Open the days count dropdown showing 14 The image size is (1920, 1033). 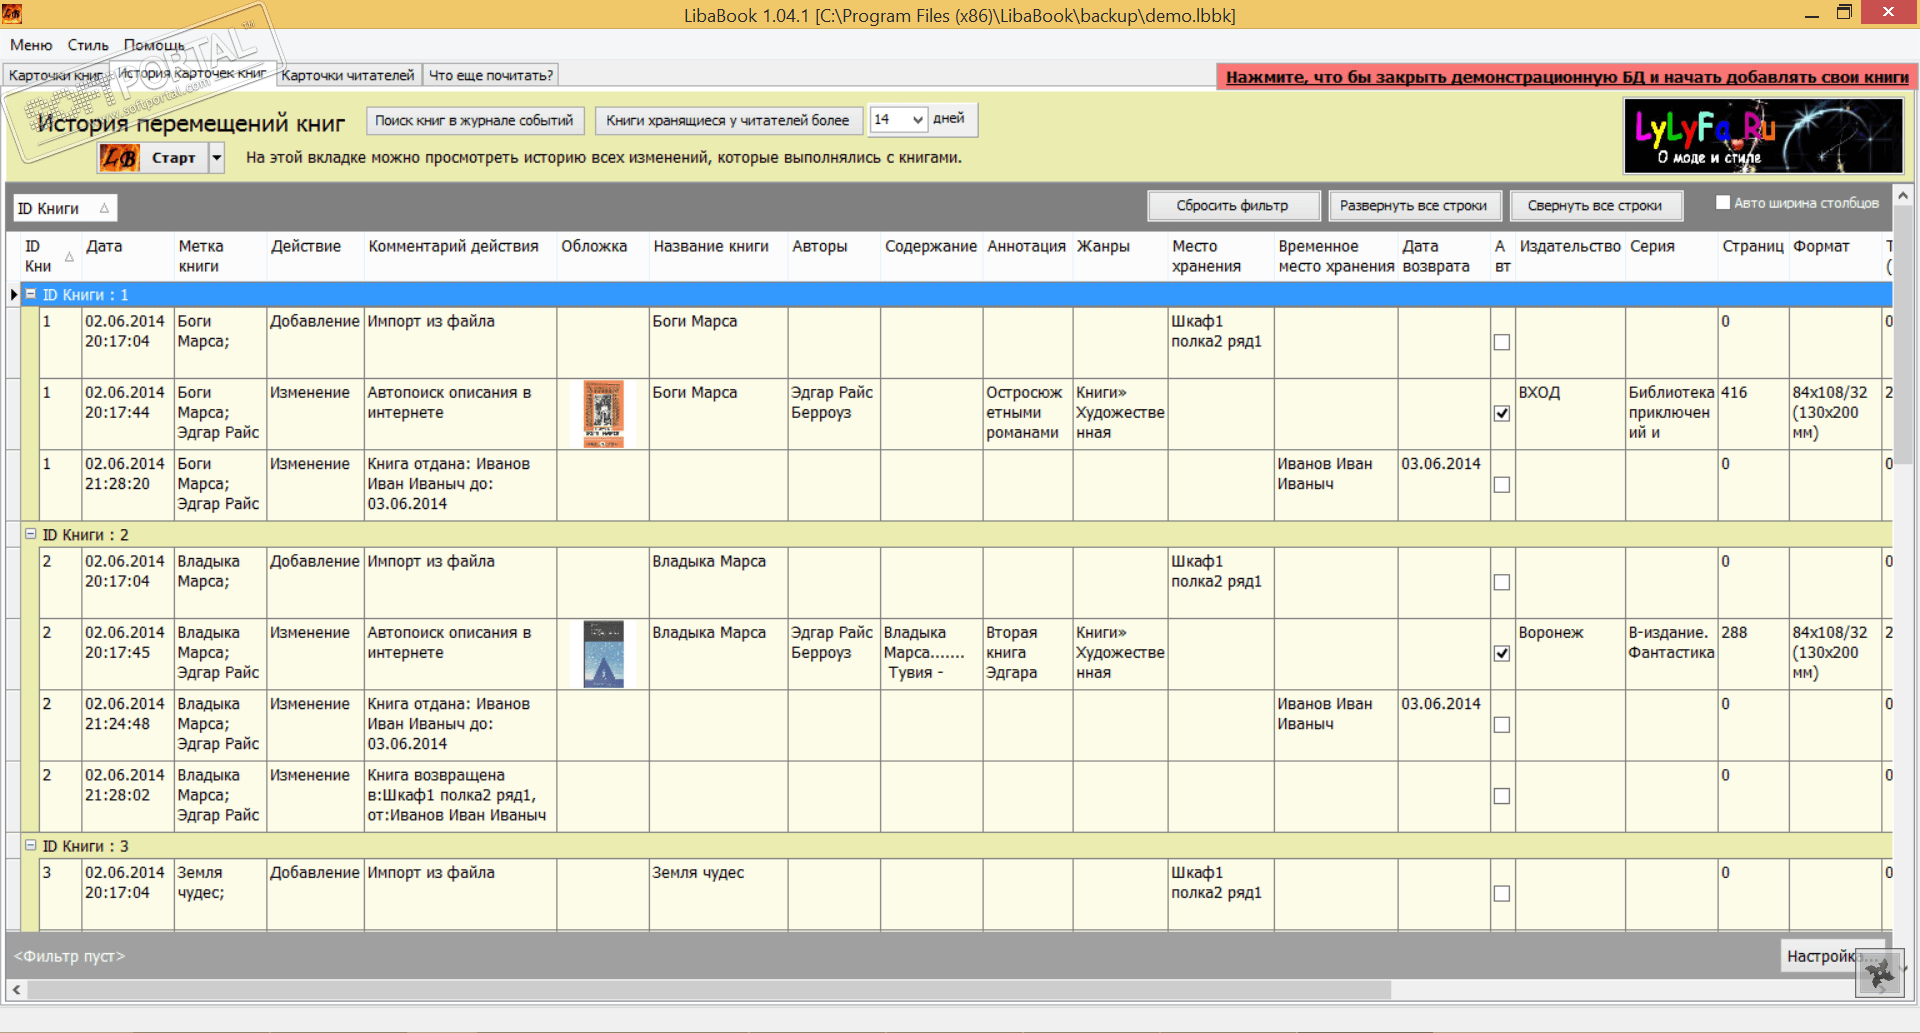pyautogui.click(x=917, y=120)
